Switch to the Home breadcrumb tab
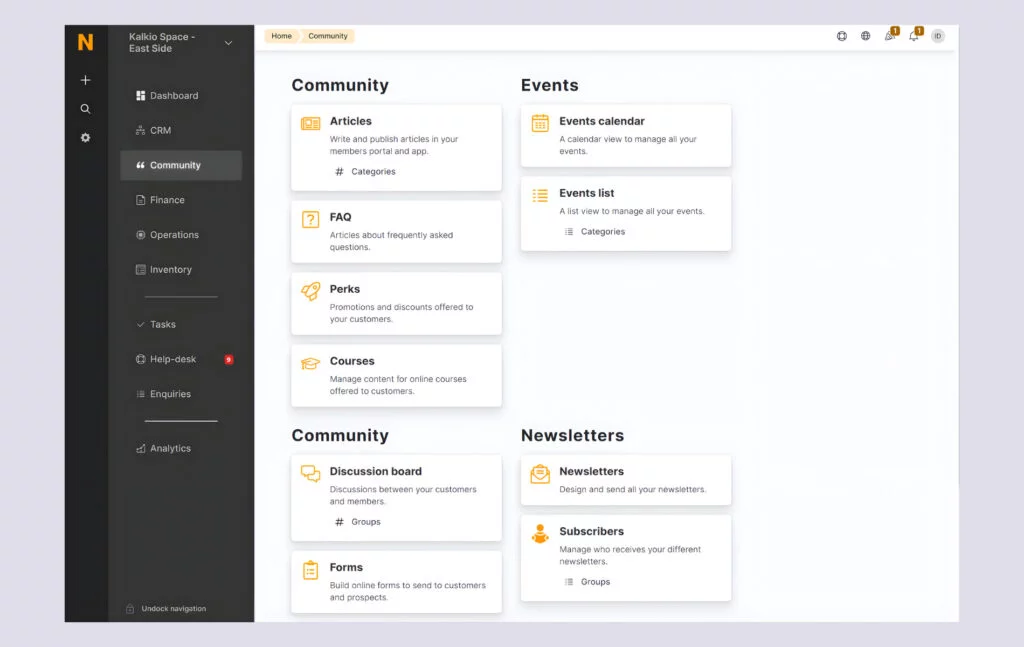This screenshot has height=647, width=1024. 281,35
